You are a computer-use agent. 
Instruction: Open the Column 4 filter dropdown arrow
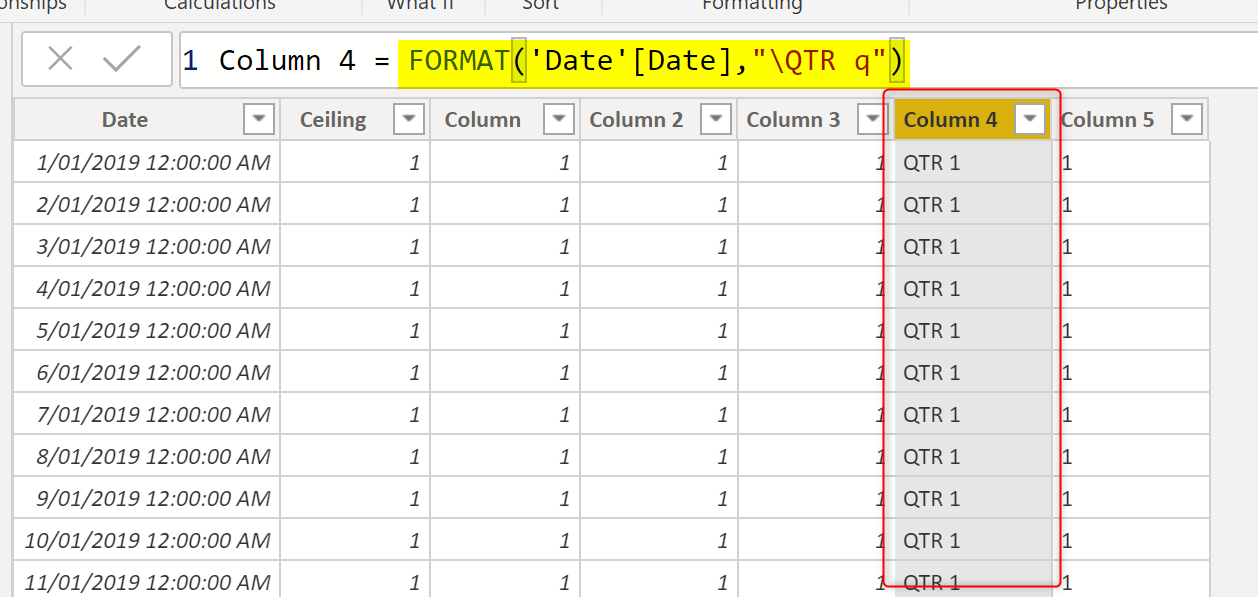(1030, 120)
